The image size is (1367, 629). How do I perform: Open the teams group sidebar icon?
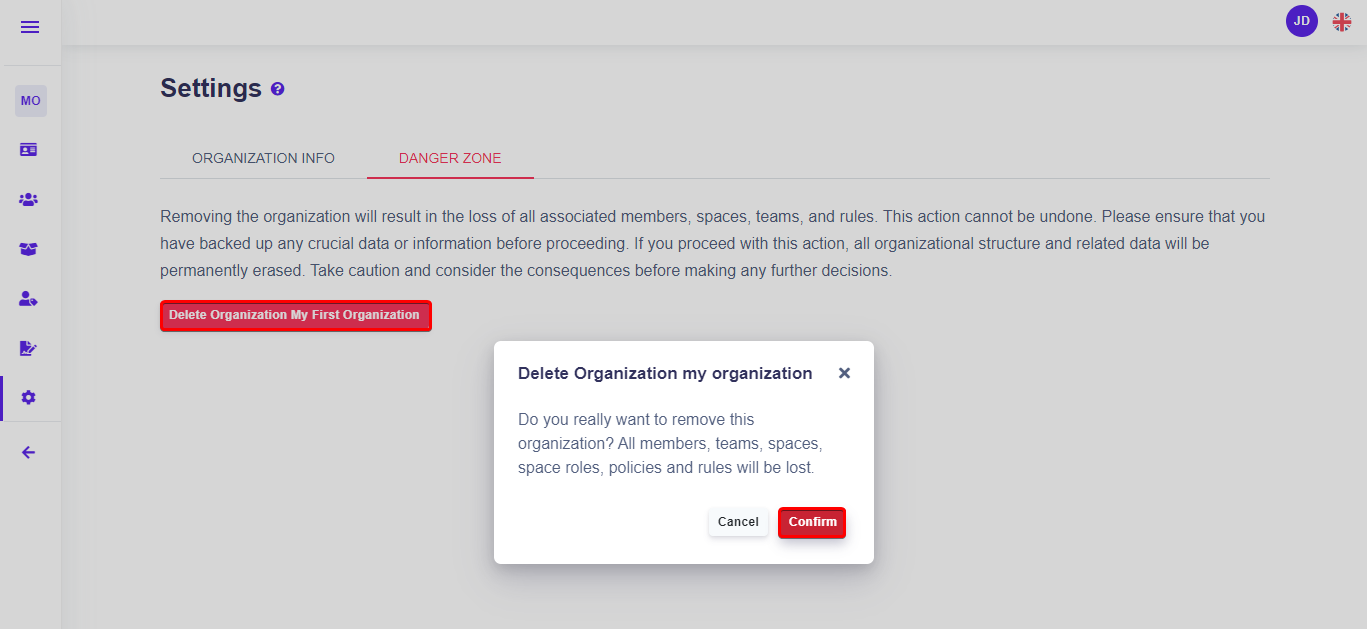coord(28,199)
